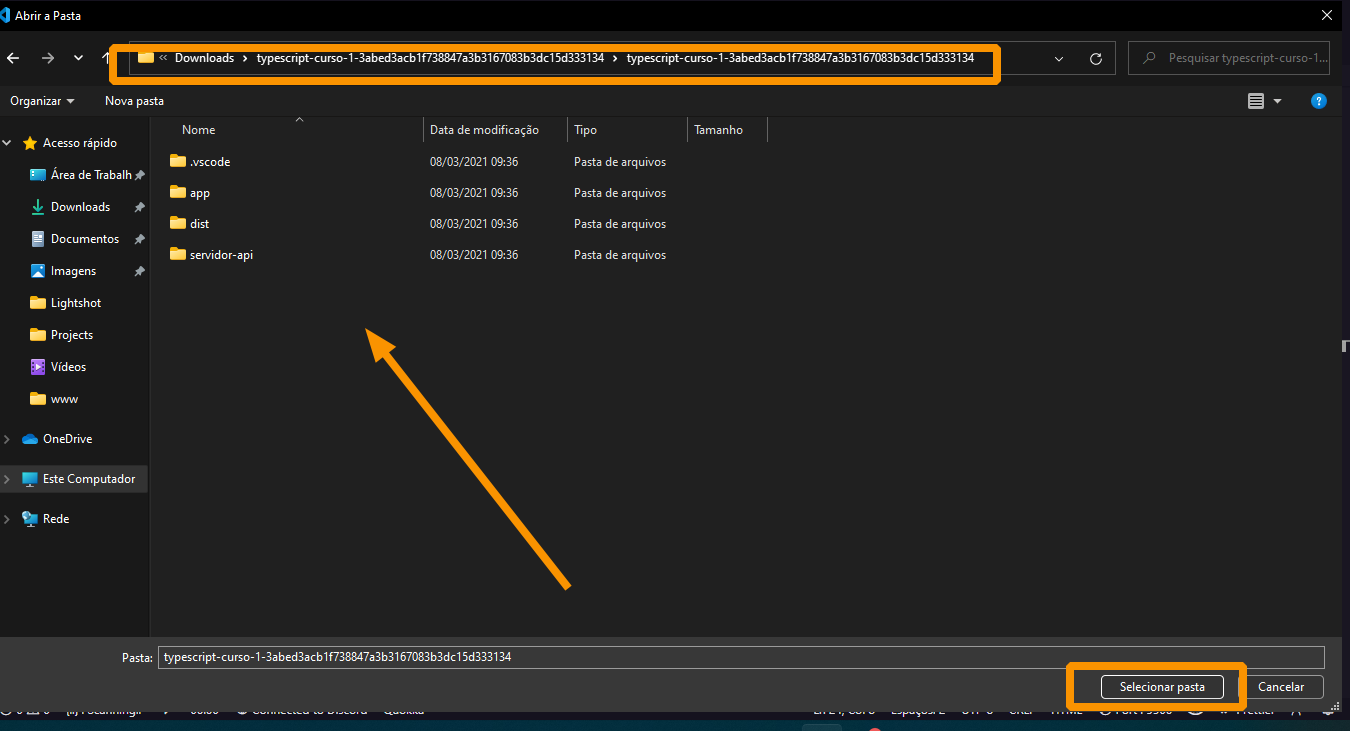The height and width of the screenshot is (731, 1350).
Task: Click the magnifier search icon
Action: point(1149,58)
